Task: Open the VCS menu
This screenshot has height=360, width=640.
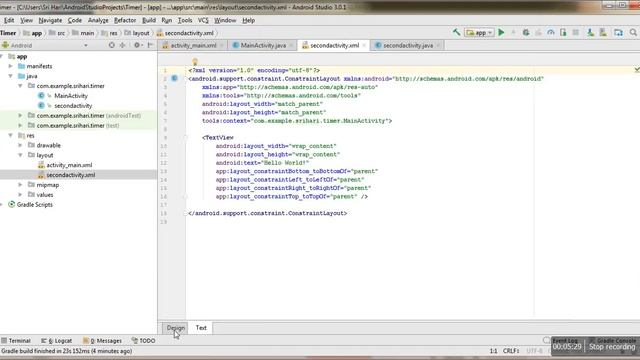Action: (203, 20)
